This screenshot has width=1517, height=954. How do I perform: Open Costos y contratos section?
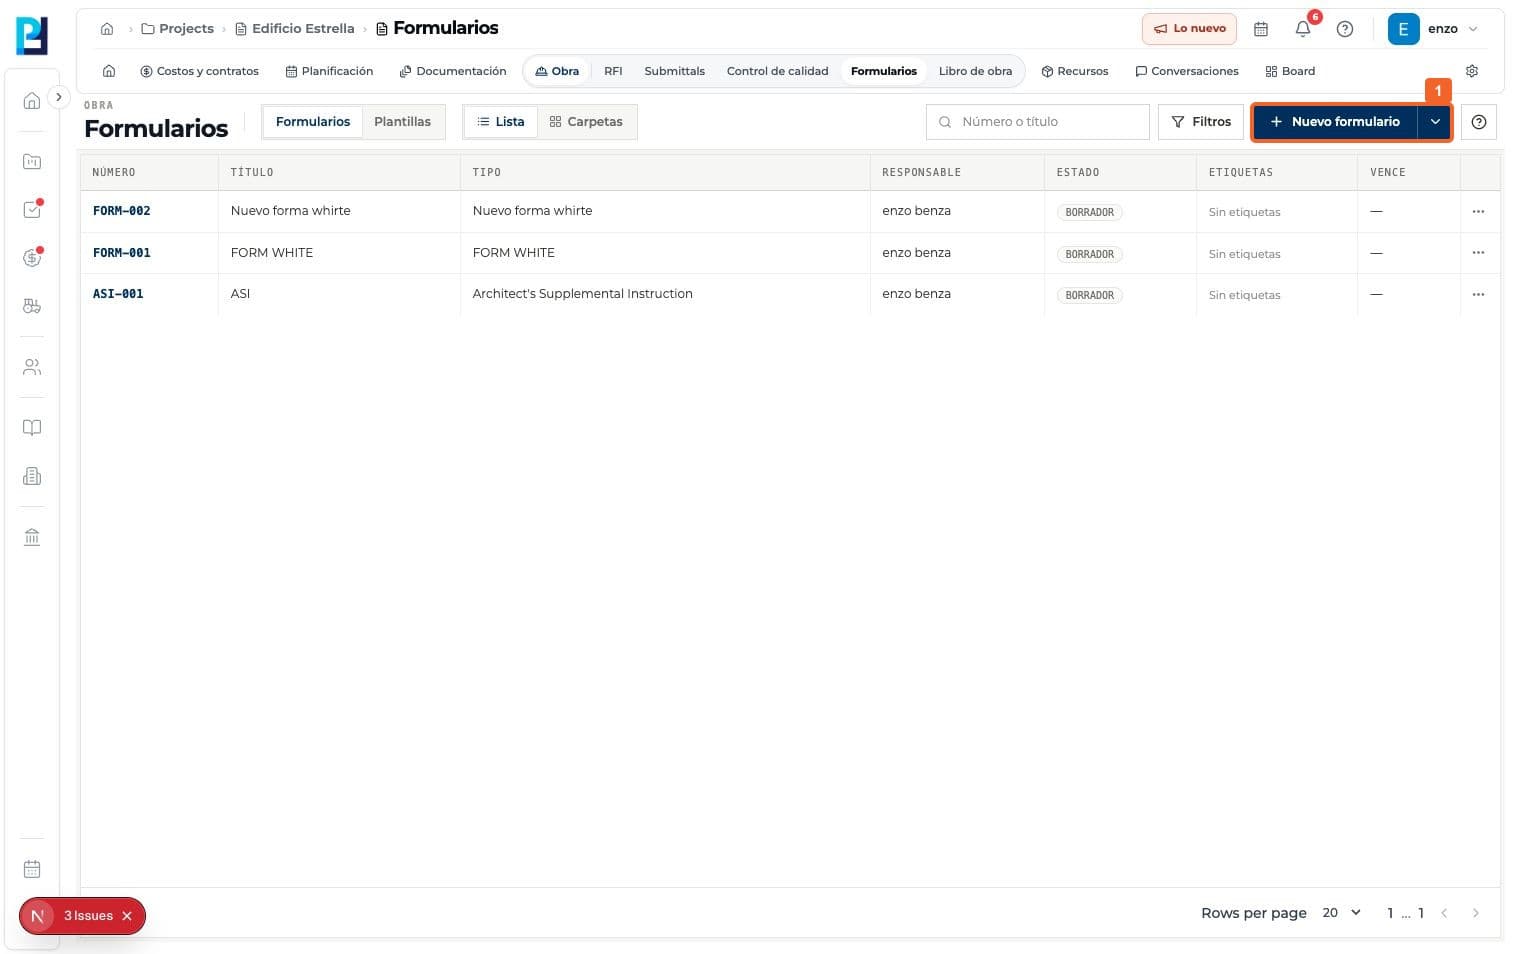199,71
